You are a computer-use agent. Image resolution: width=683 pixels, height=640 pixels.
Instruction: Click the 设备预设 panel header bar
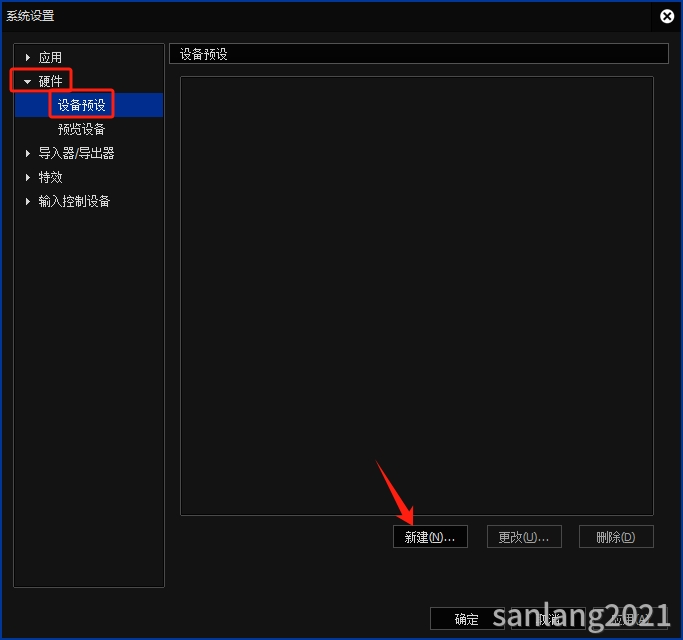tap(418, 54)
